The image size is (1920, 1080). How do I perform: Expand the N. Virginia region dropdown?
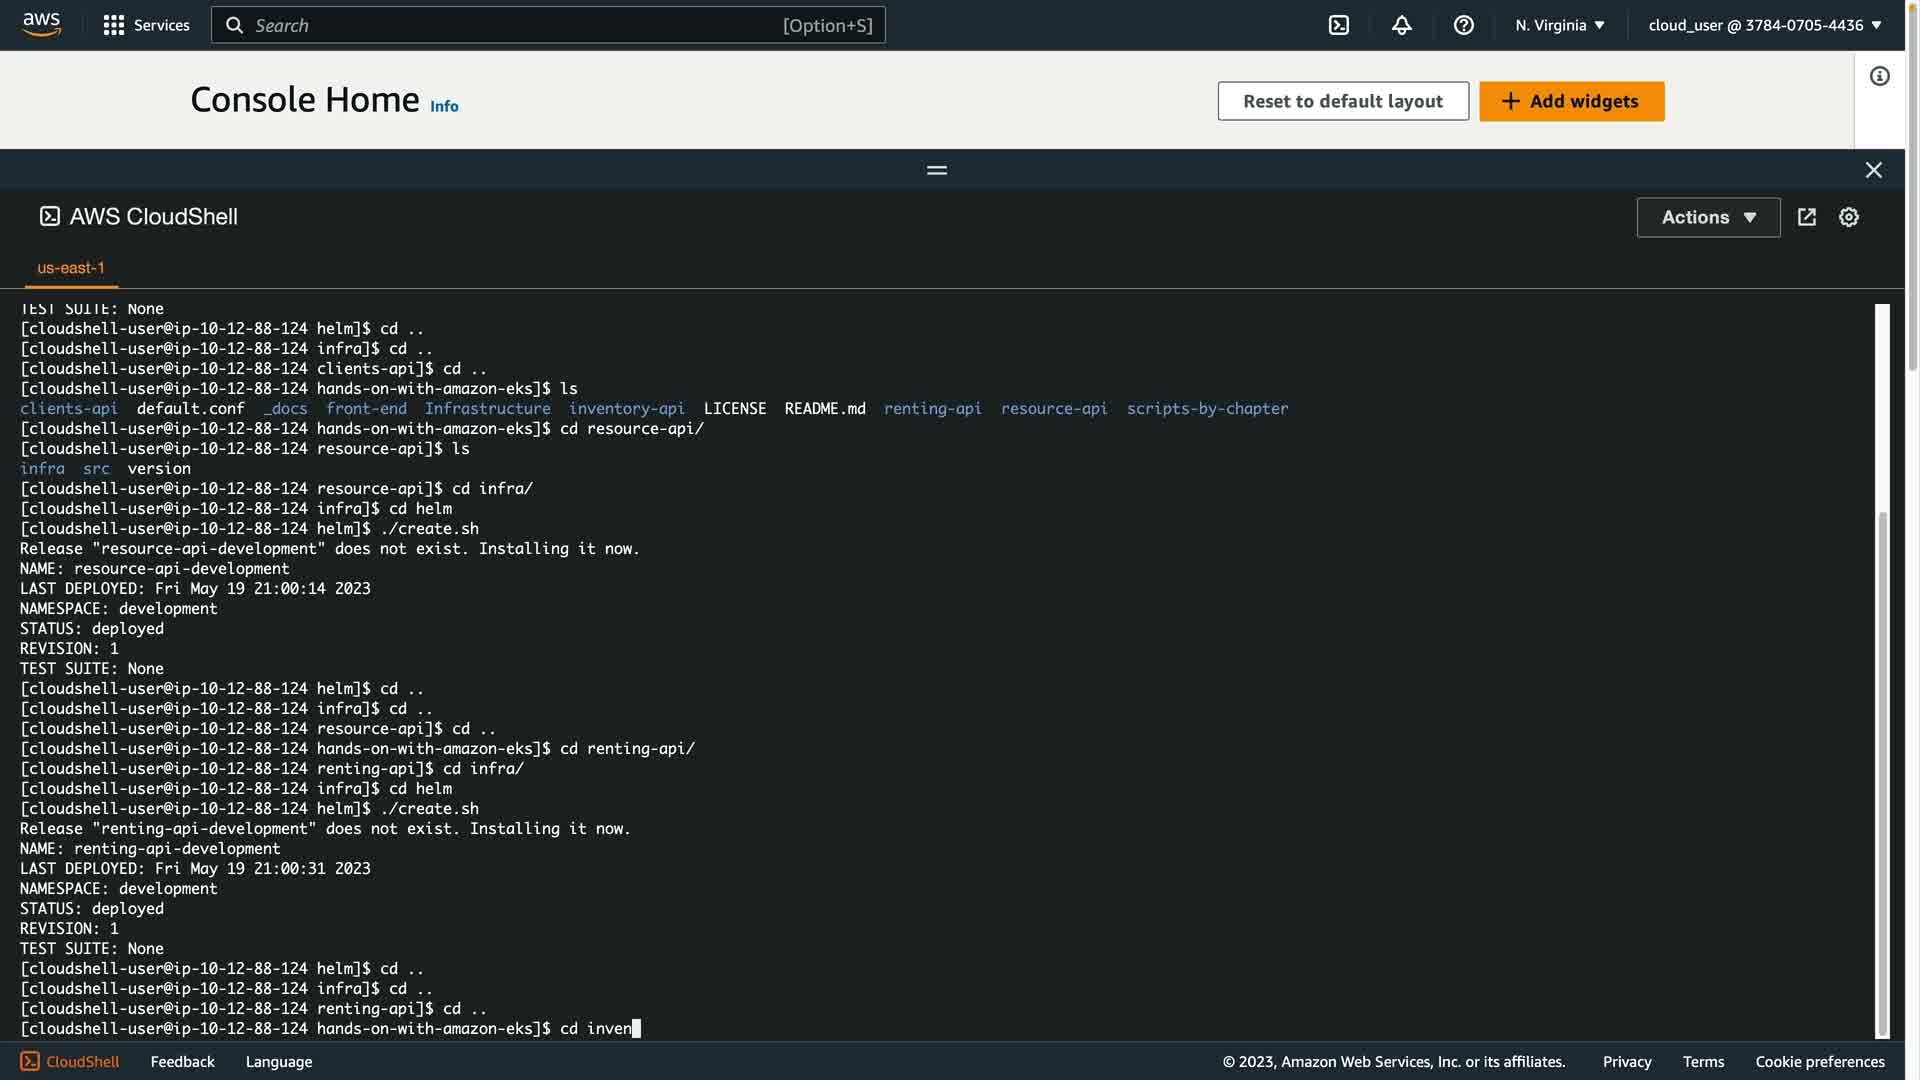coord(1559,25)
